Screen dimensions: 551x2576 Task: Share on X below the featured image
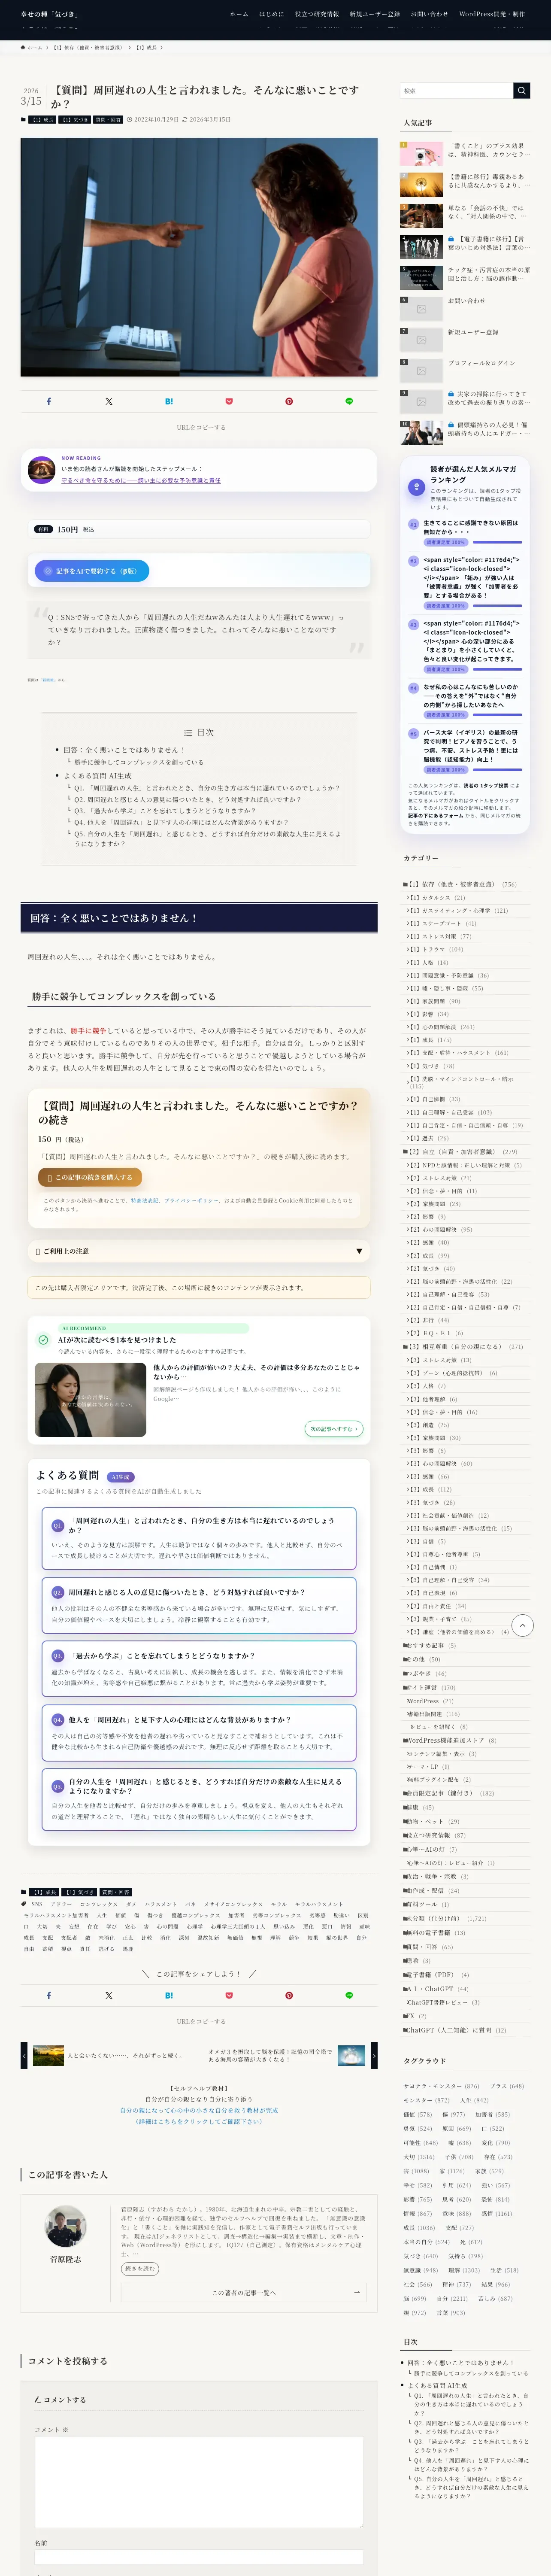pos(109,401)
